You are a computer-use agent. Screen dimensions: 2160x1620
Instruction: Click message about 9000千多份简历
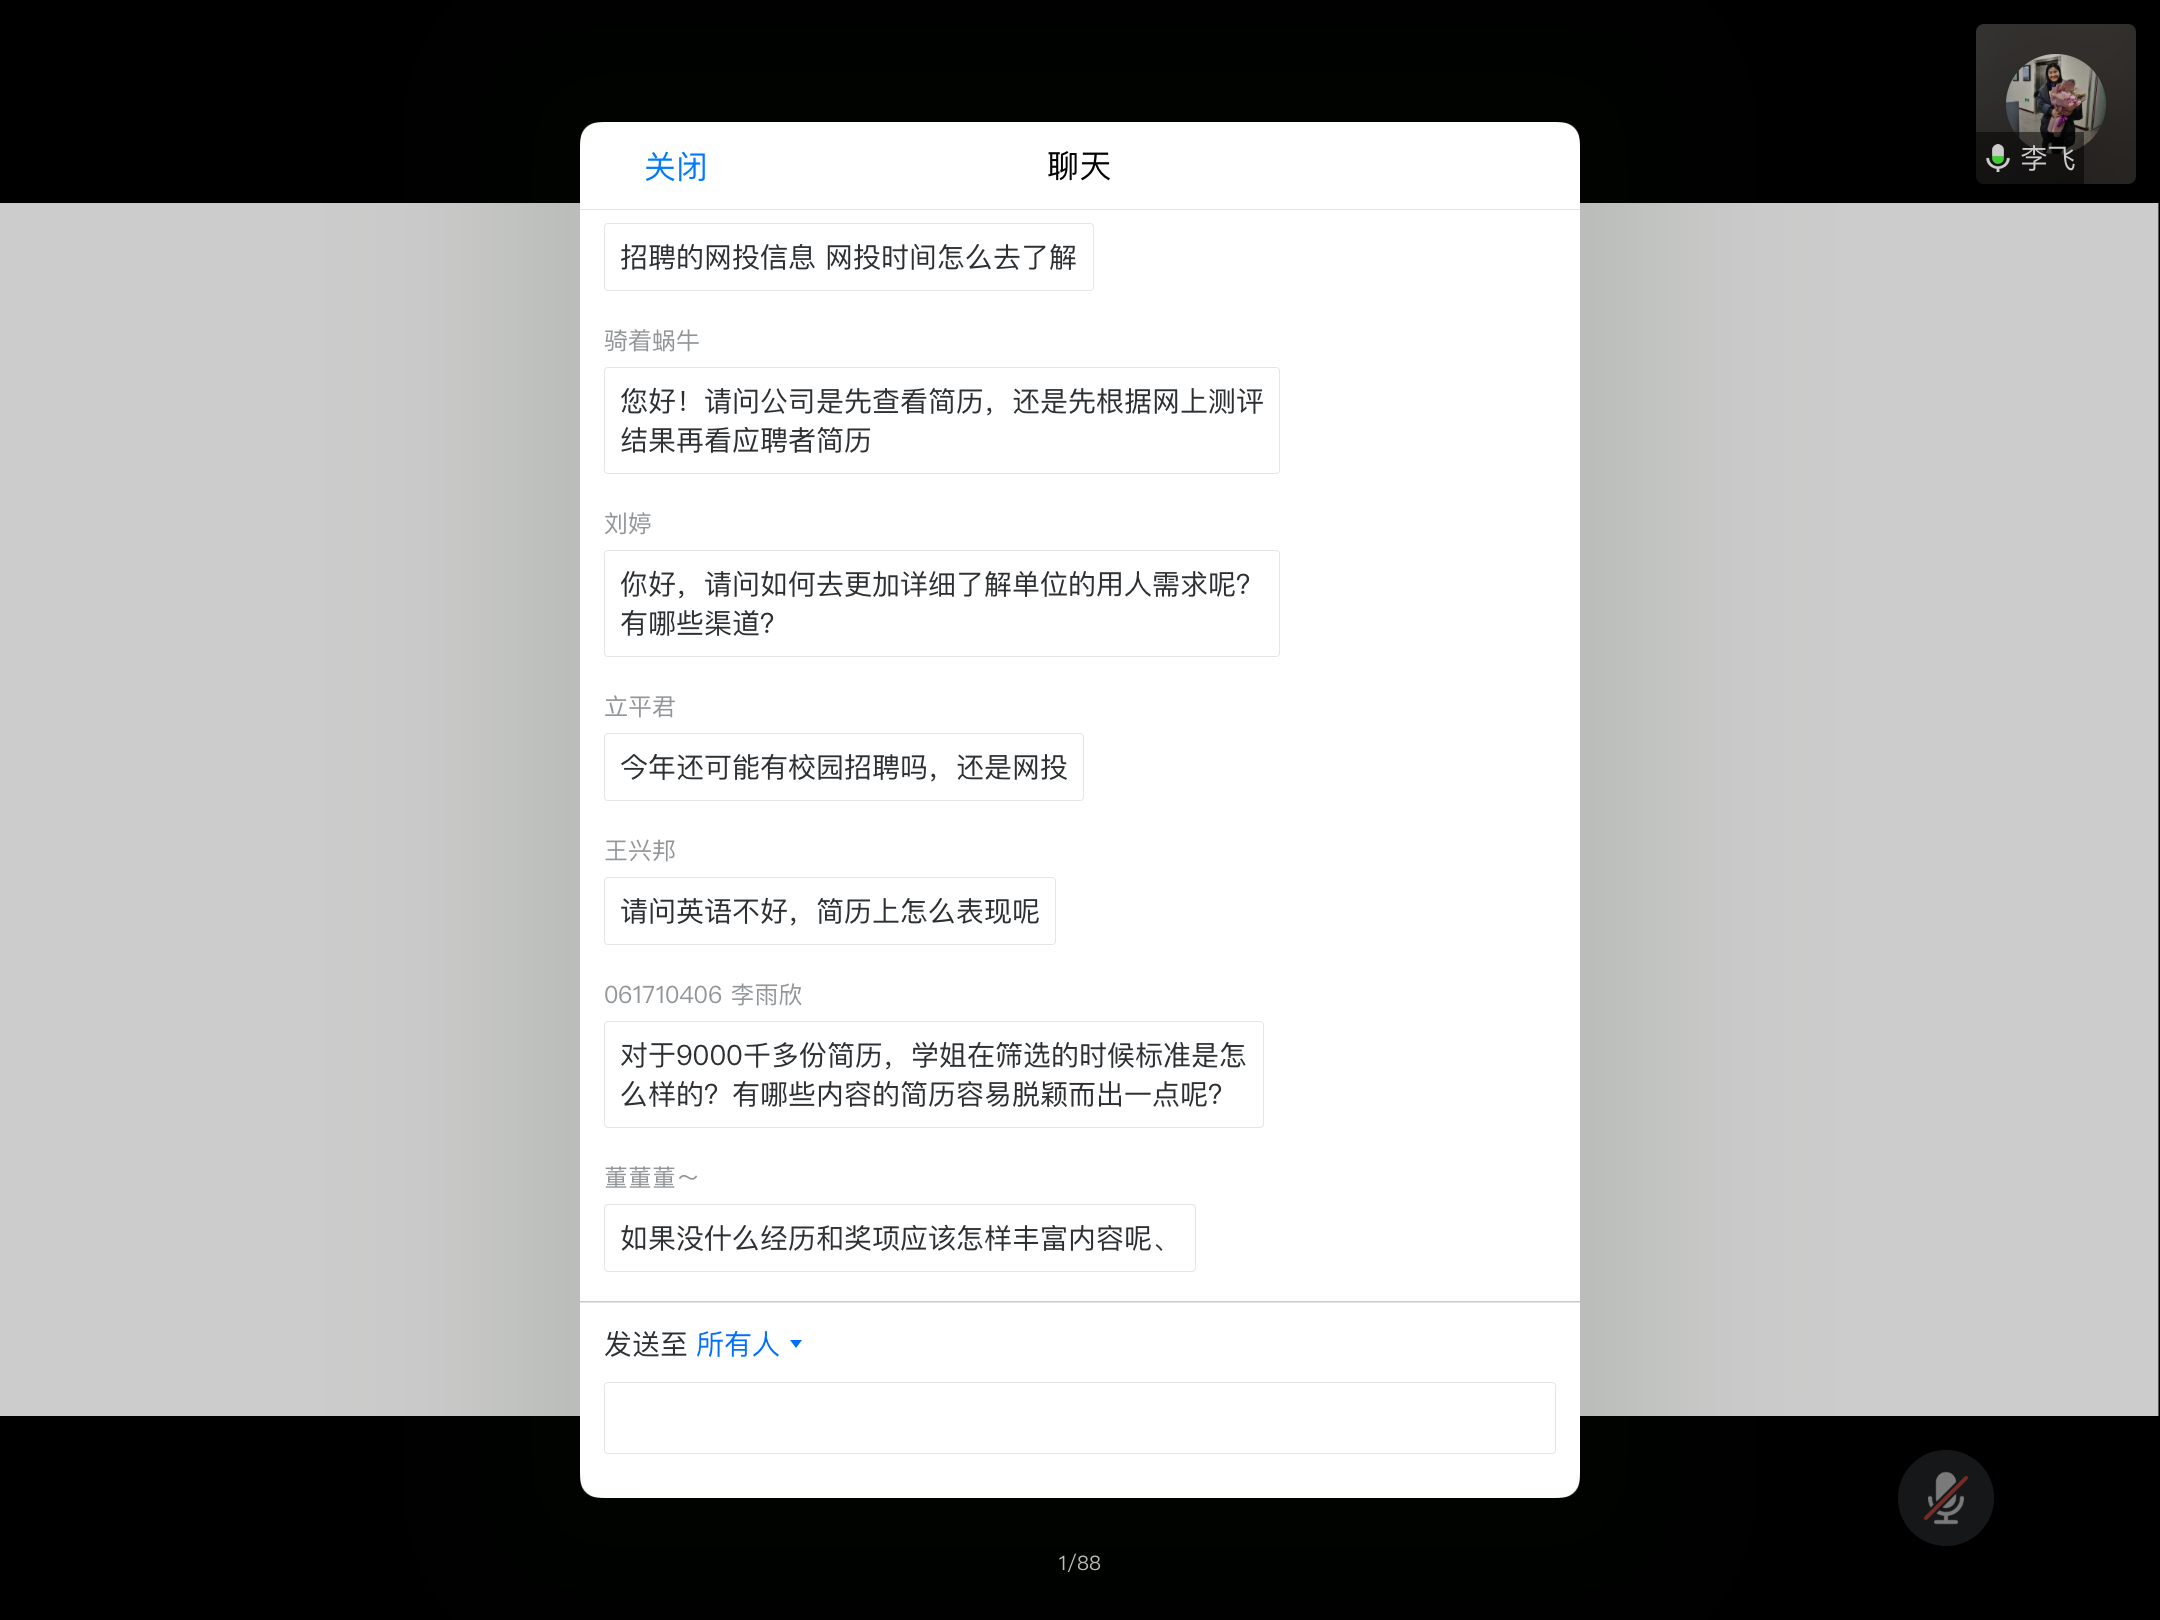[x=933, y=1074]
